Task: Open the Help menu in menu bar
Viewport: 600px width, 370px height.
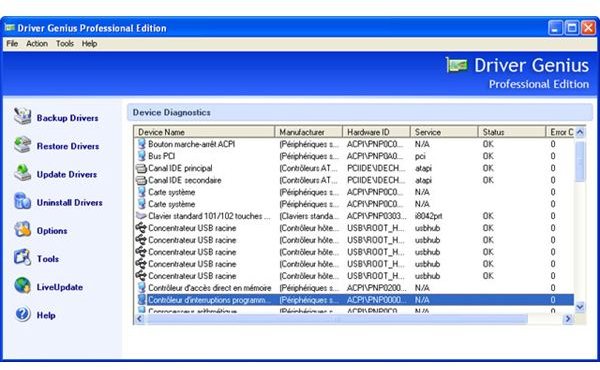Action: 89,44
